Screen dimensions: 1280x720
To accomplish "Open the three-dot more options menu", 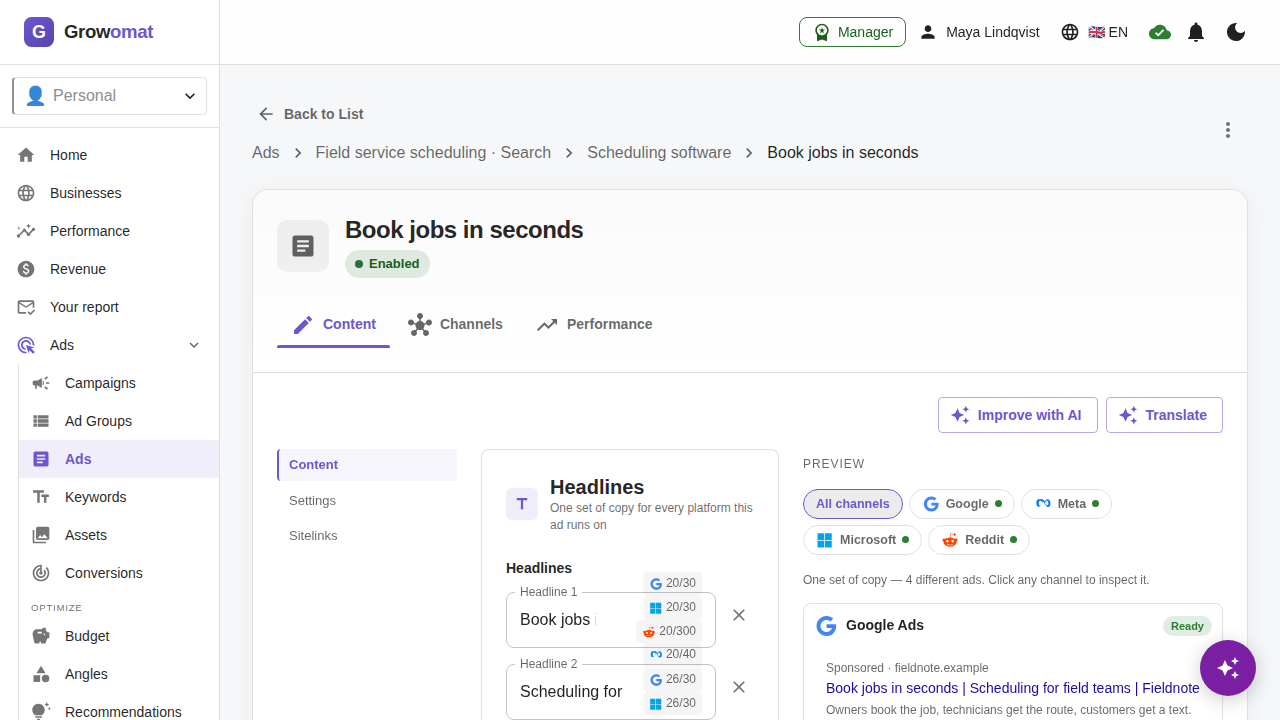I will (1228, 130).
